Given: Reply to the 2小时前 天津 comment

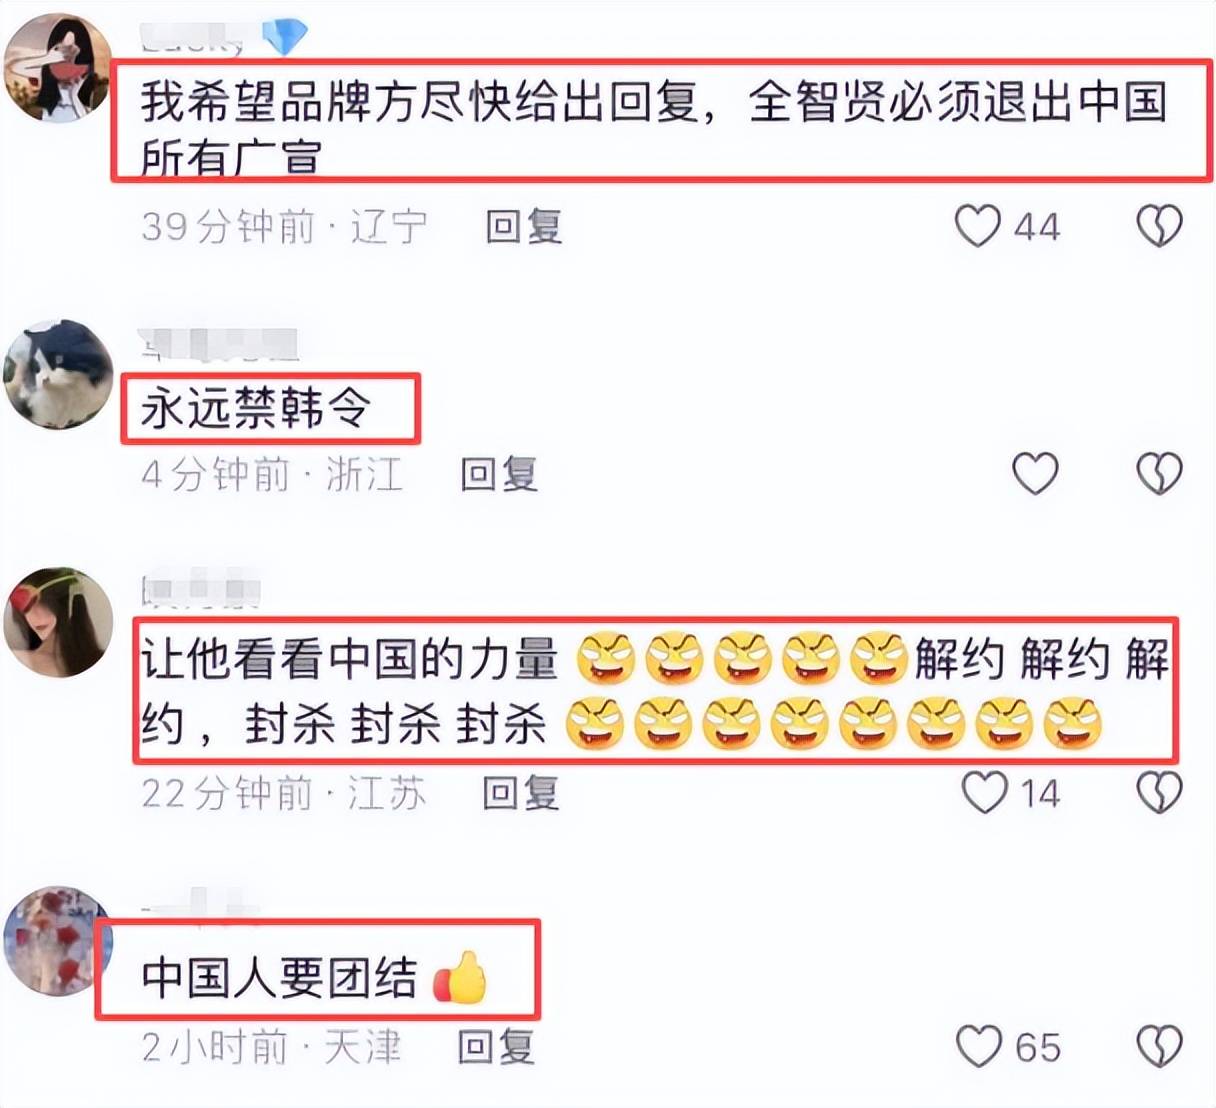Looking at the screenshot, I should pyautogui.click(x=496, y=1047).
